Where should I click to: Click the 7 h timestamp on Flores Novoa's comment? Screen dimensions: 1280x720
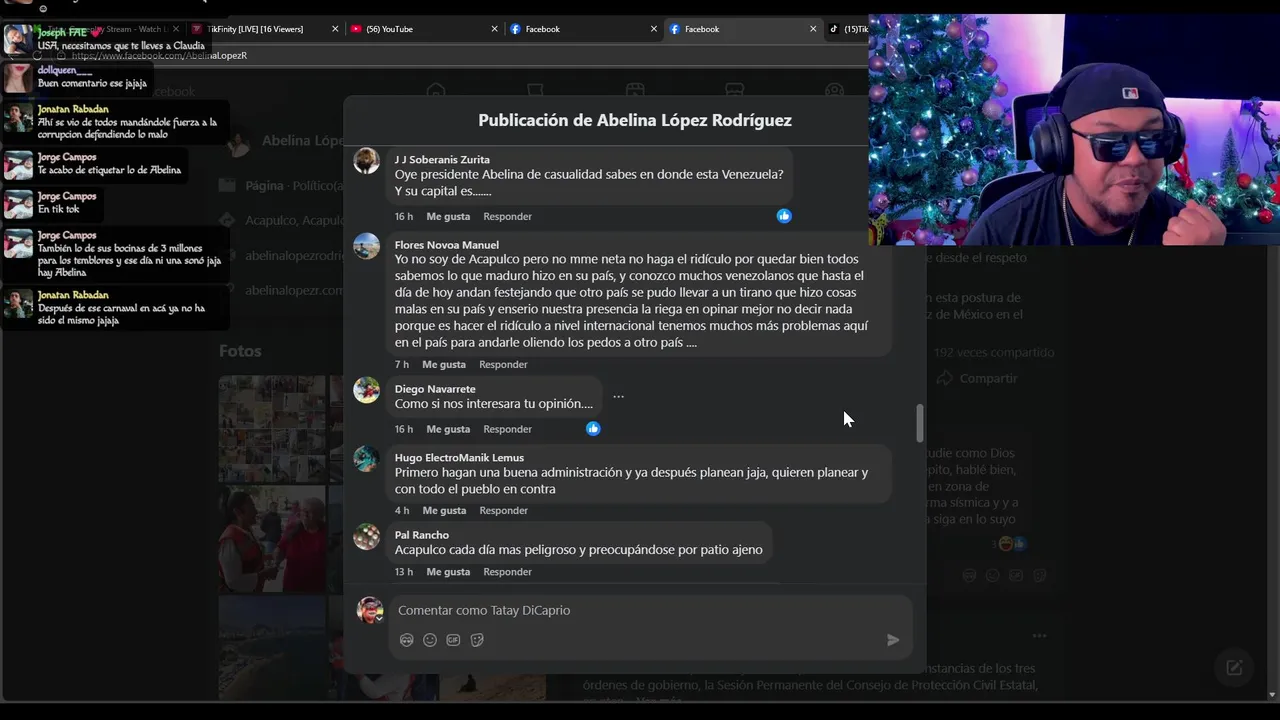coord(401,364)
